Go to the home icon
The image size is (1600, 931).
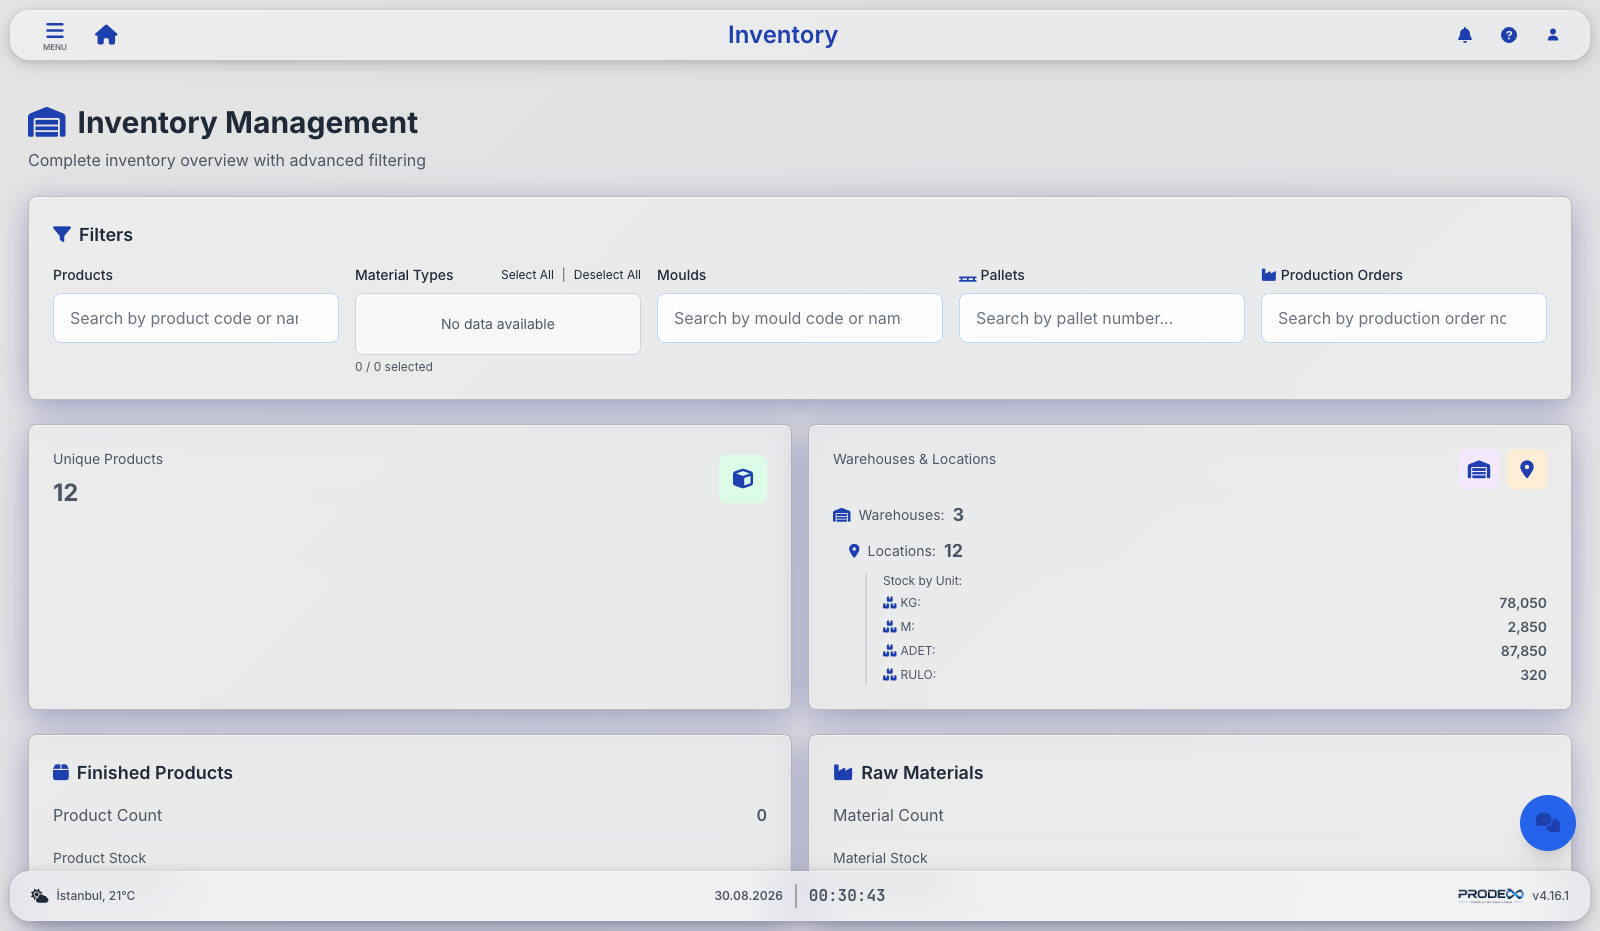pos(106,35)
